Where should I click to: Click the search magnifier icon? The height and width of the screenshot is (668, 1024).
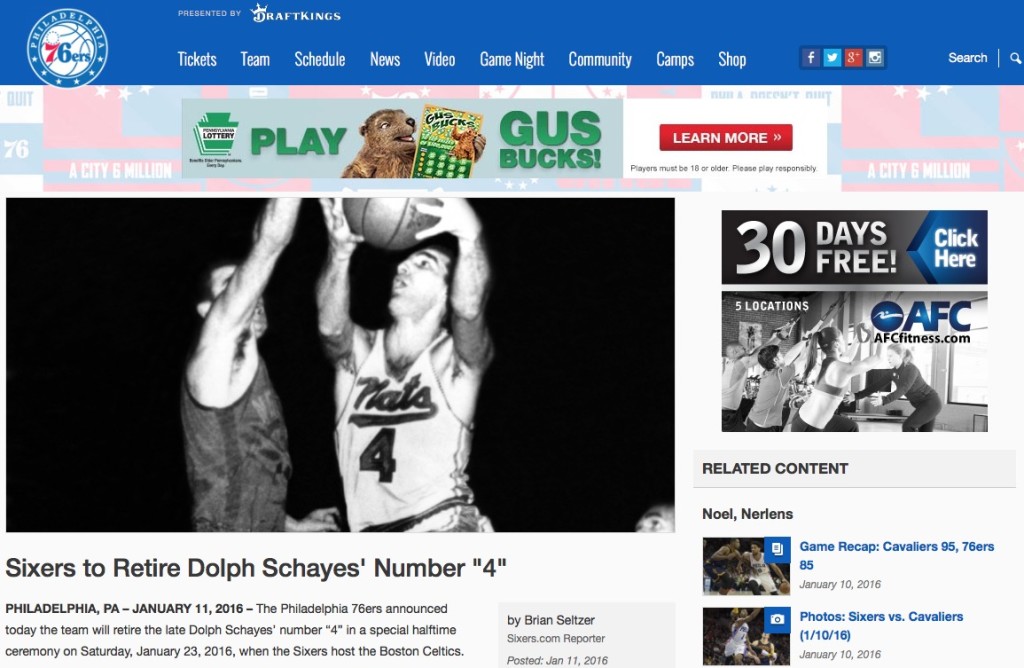(1016, 58)
